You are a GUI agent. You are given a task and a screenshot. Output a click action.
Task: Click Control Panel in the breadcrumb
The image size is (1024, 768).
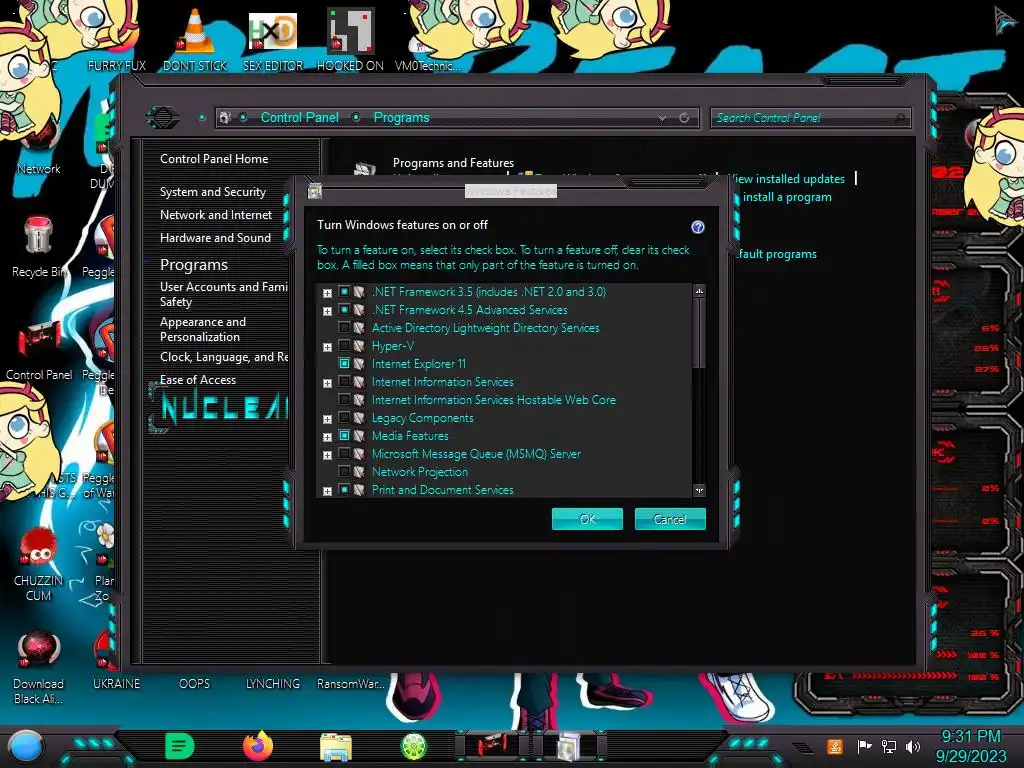(300, 118)
